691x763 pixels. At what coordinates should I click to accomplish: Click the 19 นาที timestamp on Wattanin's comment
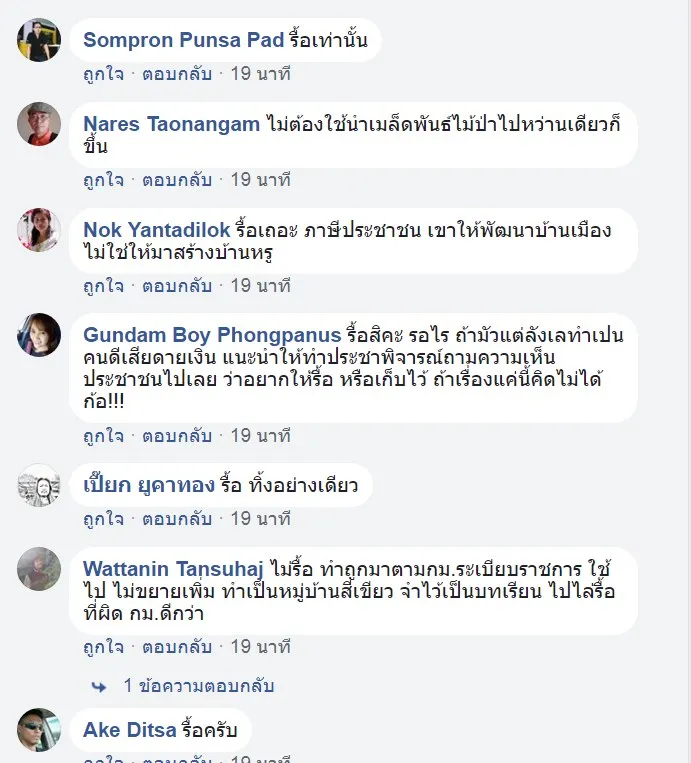260,647
